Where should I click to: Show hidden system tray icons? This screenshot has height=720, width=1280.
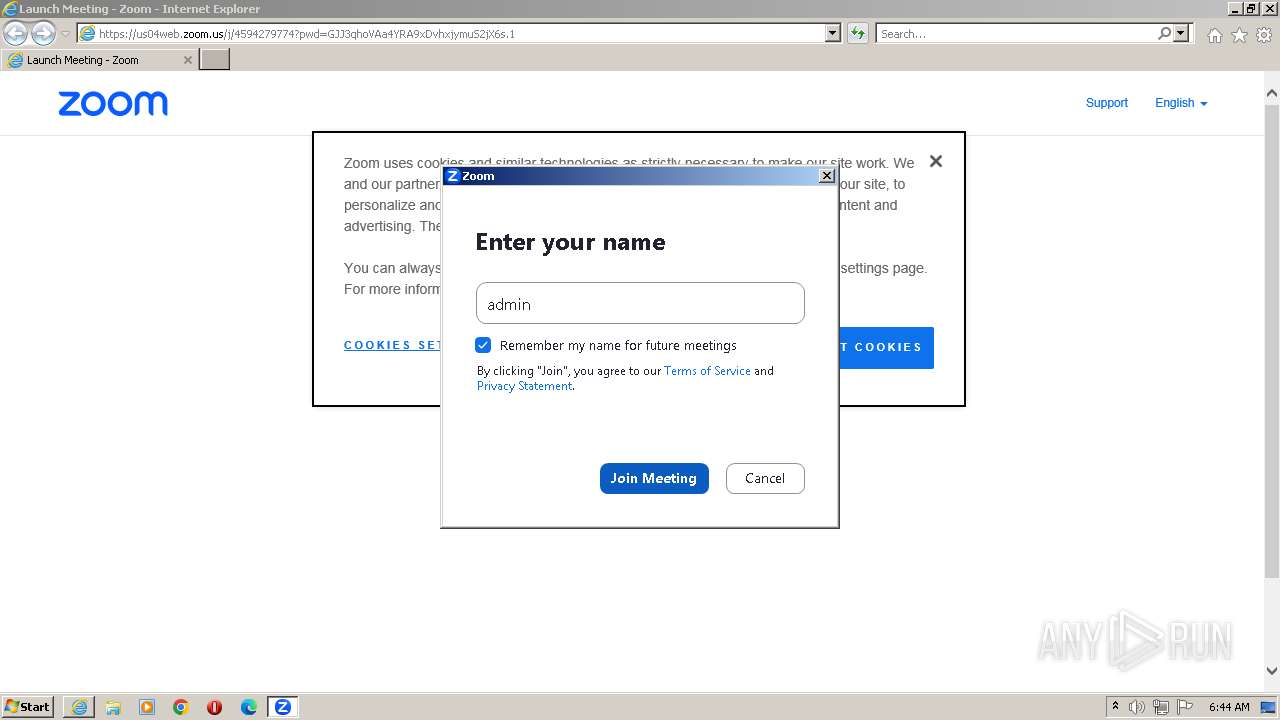point(1116,706)
